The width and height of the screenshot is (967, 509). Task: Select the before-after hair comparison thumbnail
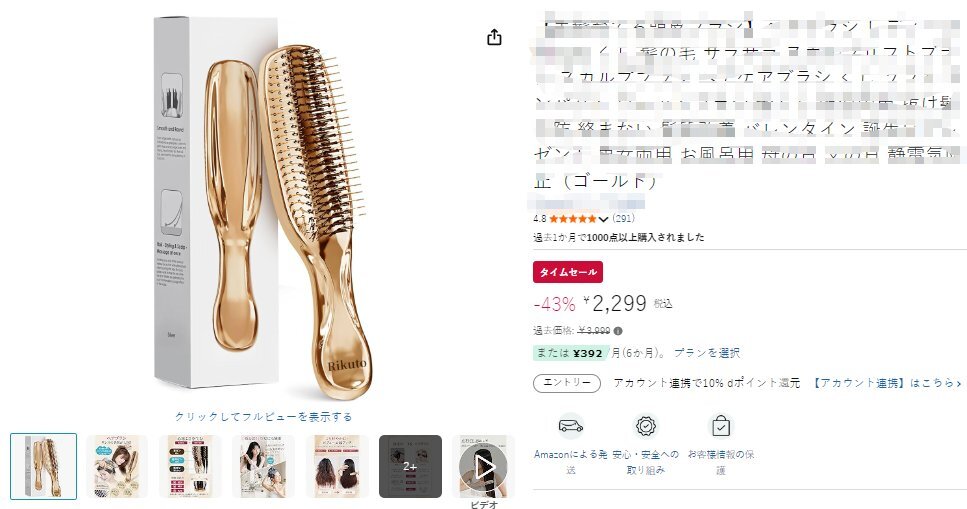point(337,466)
